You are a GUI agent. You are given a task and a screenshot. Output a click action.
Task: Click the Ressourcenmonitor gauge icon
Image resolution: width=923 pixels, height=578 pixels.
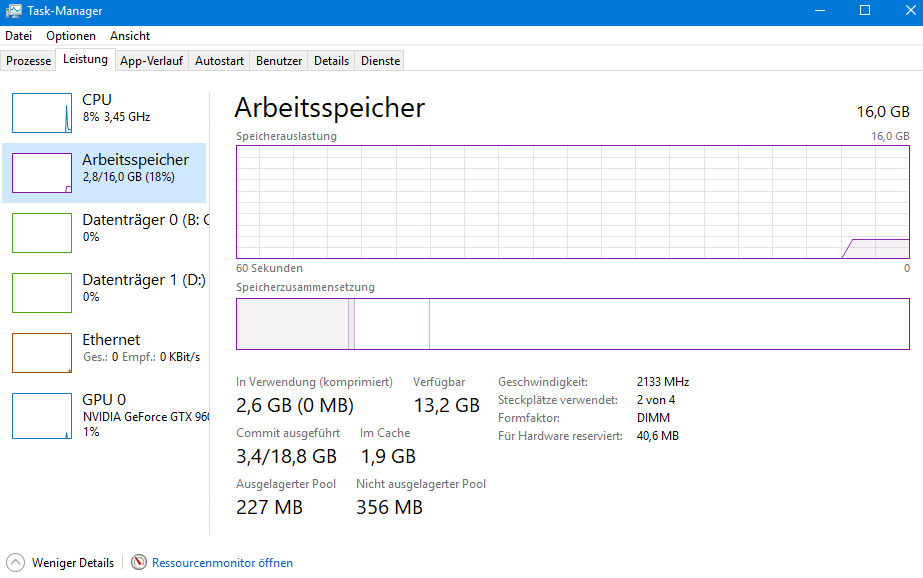pyautogui.click(x=139, y=563)
